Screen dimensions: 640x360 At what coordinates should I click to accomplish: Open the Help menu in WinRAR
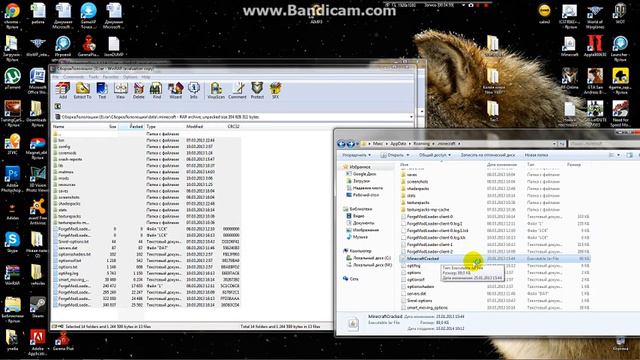[146, 77]
